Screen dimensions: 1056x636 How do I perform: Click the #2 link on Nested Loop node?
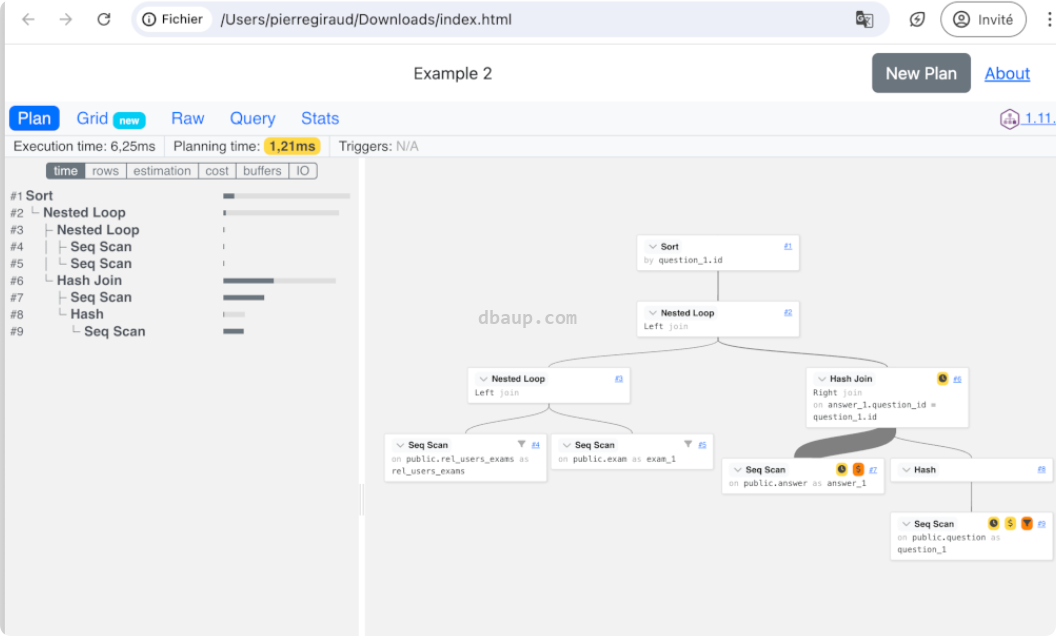787,313
